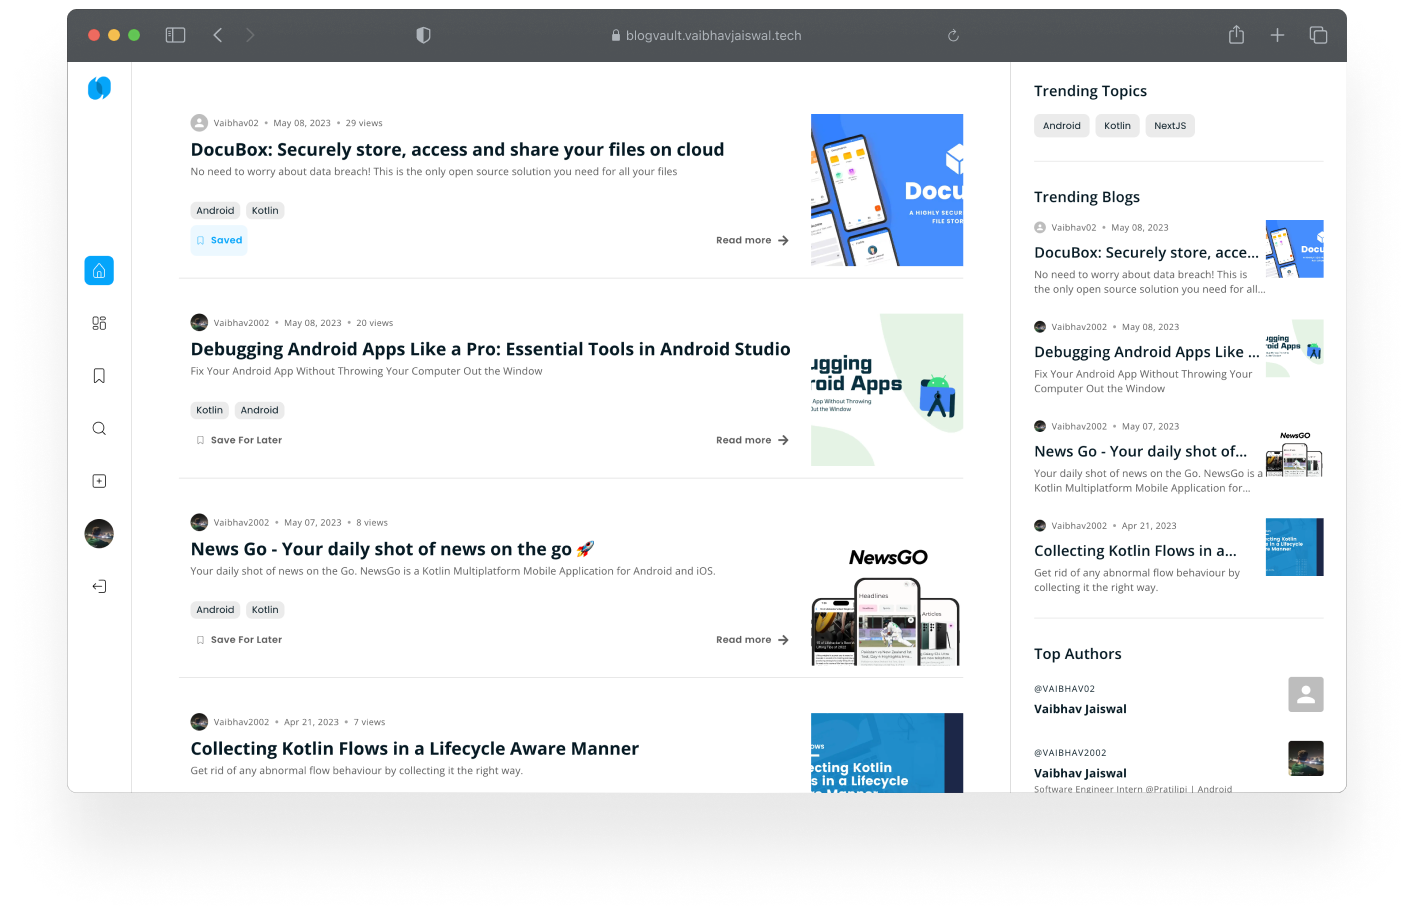Select the NextJS trending topic chip

coord(1170,126)
